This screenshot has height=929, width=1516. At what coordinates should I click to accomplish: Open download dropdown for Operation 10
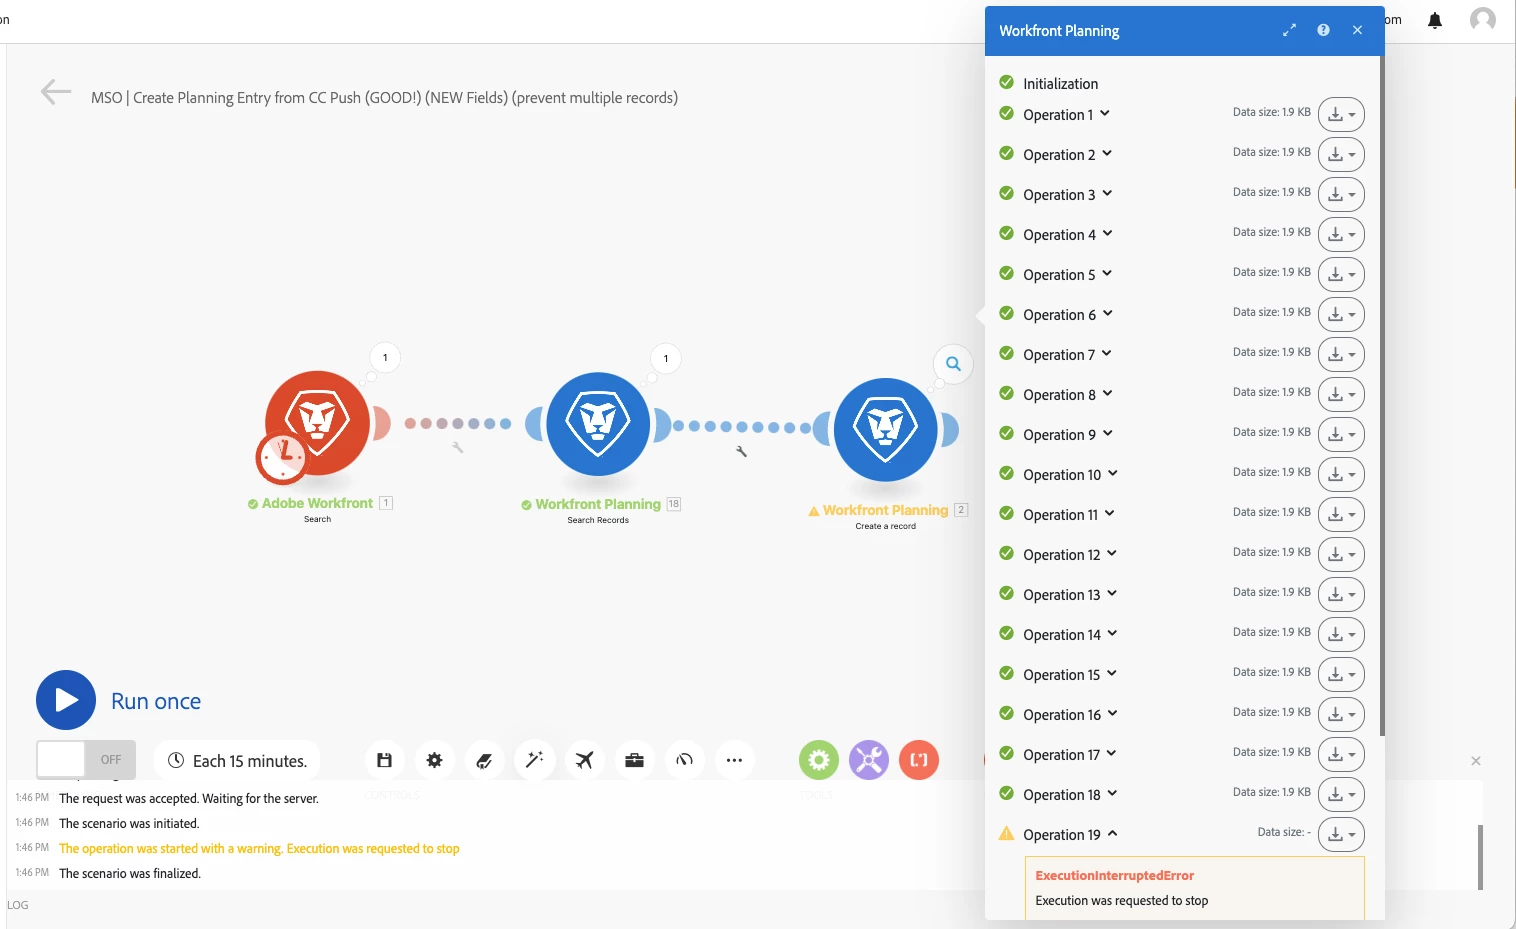click(x=1341, y=474)
